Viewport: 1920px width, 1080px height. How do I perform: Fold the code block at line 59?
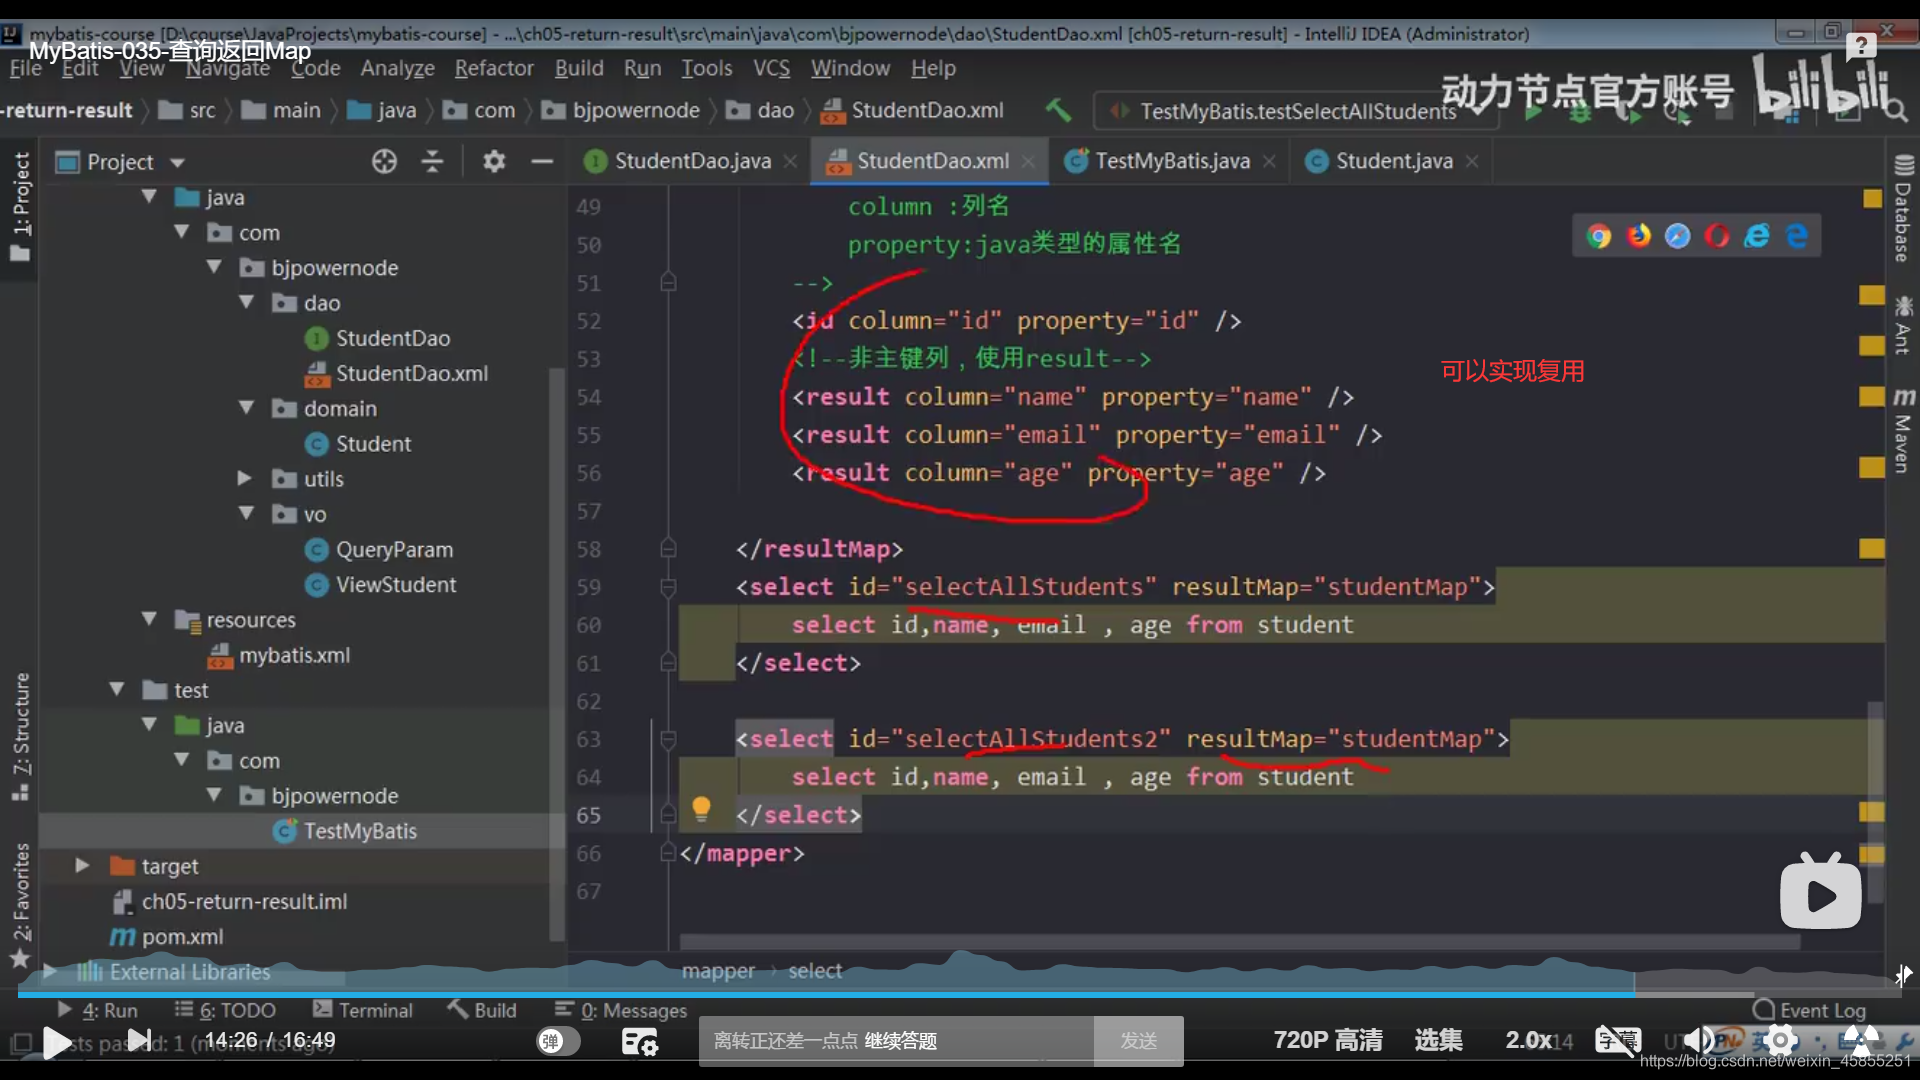click(x=668, y=587)
